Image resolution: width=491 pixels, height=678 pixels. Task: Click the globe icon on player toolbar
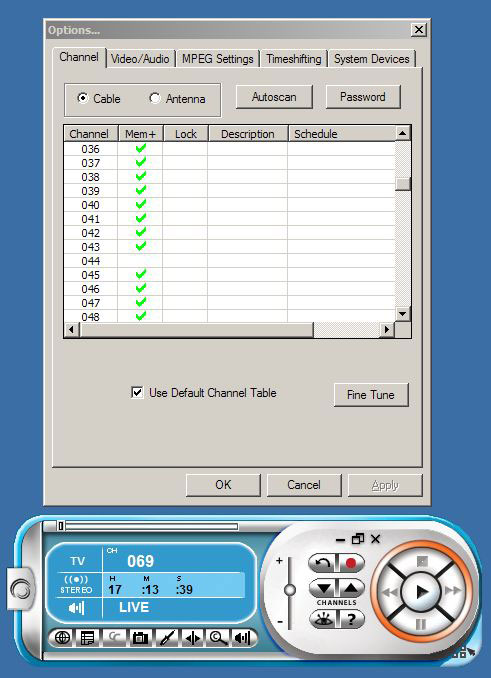[x=62, y=637]
